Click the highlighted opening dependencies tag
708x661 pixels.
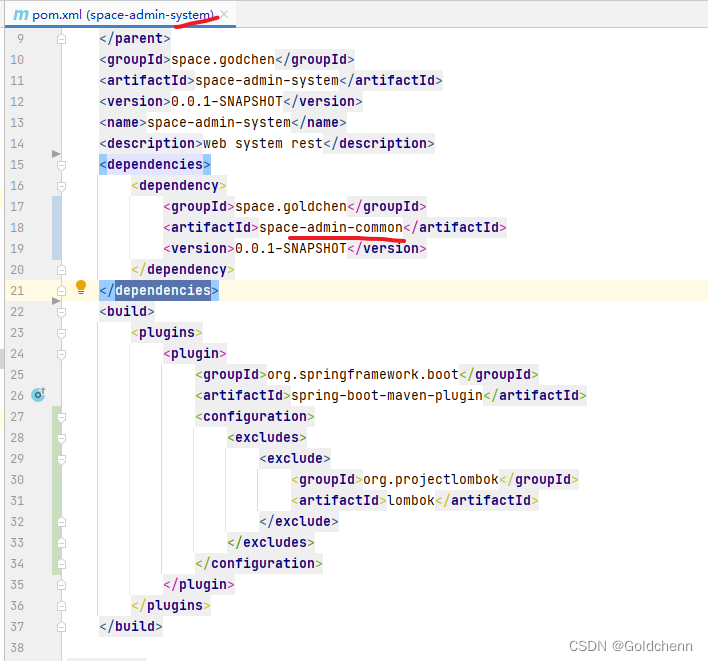pyautogui.click(x=155, y=164)
